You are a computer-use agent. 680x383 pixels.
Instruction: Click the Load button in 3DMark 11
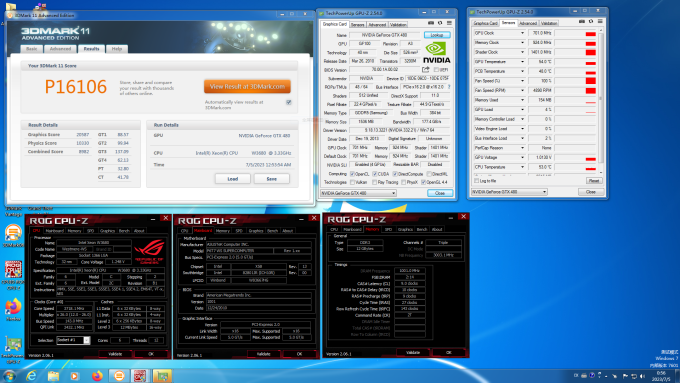pyautogui.click(x=232, y=179)
